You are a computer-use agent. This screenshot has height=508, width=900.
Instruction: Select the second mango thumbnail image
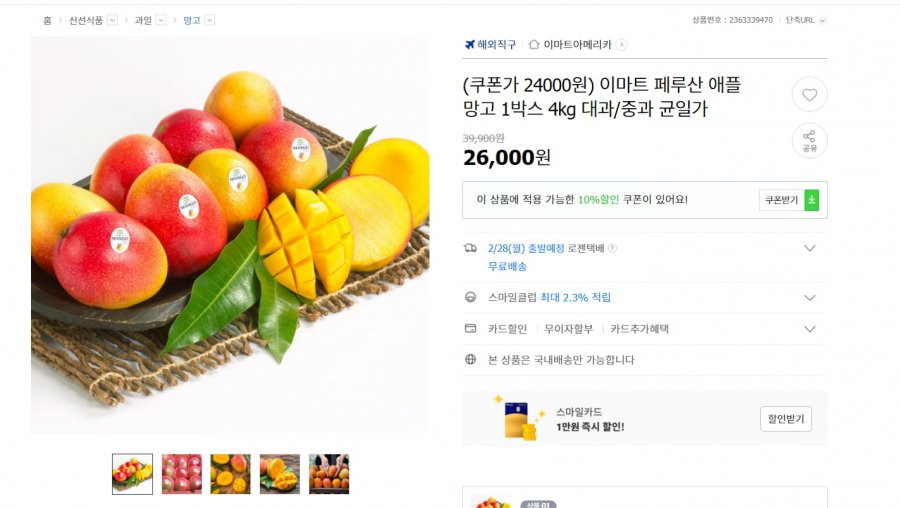point(181,474)
